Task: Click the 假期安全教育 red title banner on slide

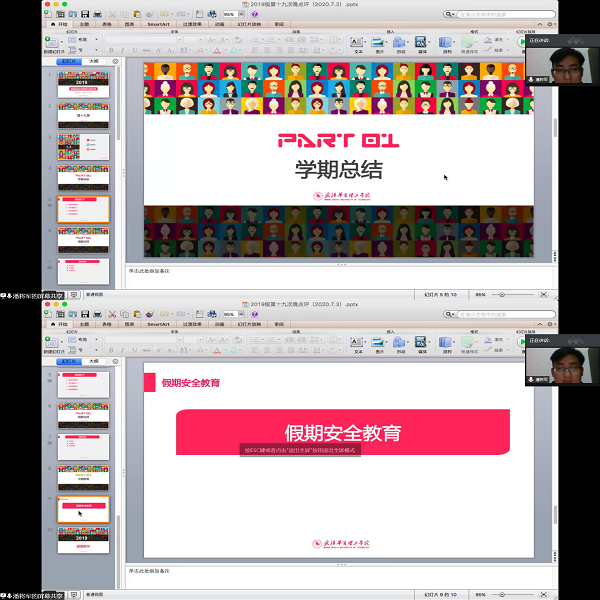Action: pos(343,433)
